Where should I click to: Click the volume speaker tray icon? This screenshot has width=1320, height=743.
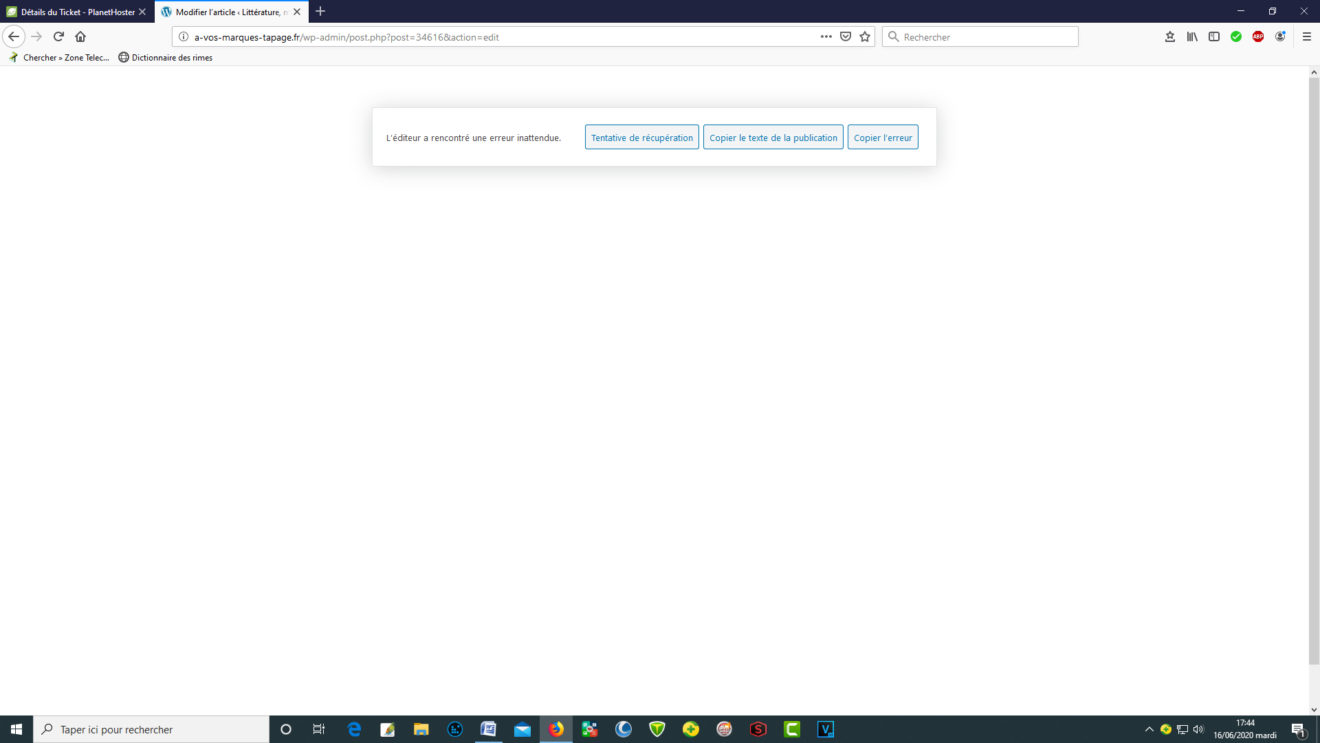[1198, 729]
